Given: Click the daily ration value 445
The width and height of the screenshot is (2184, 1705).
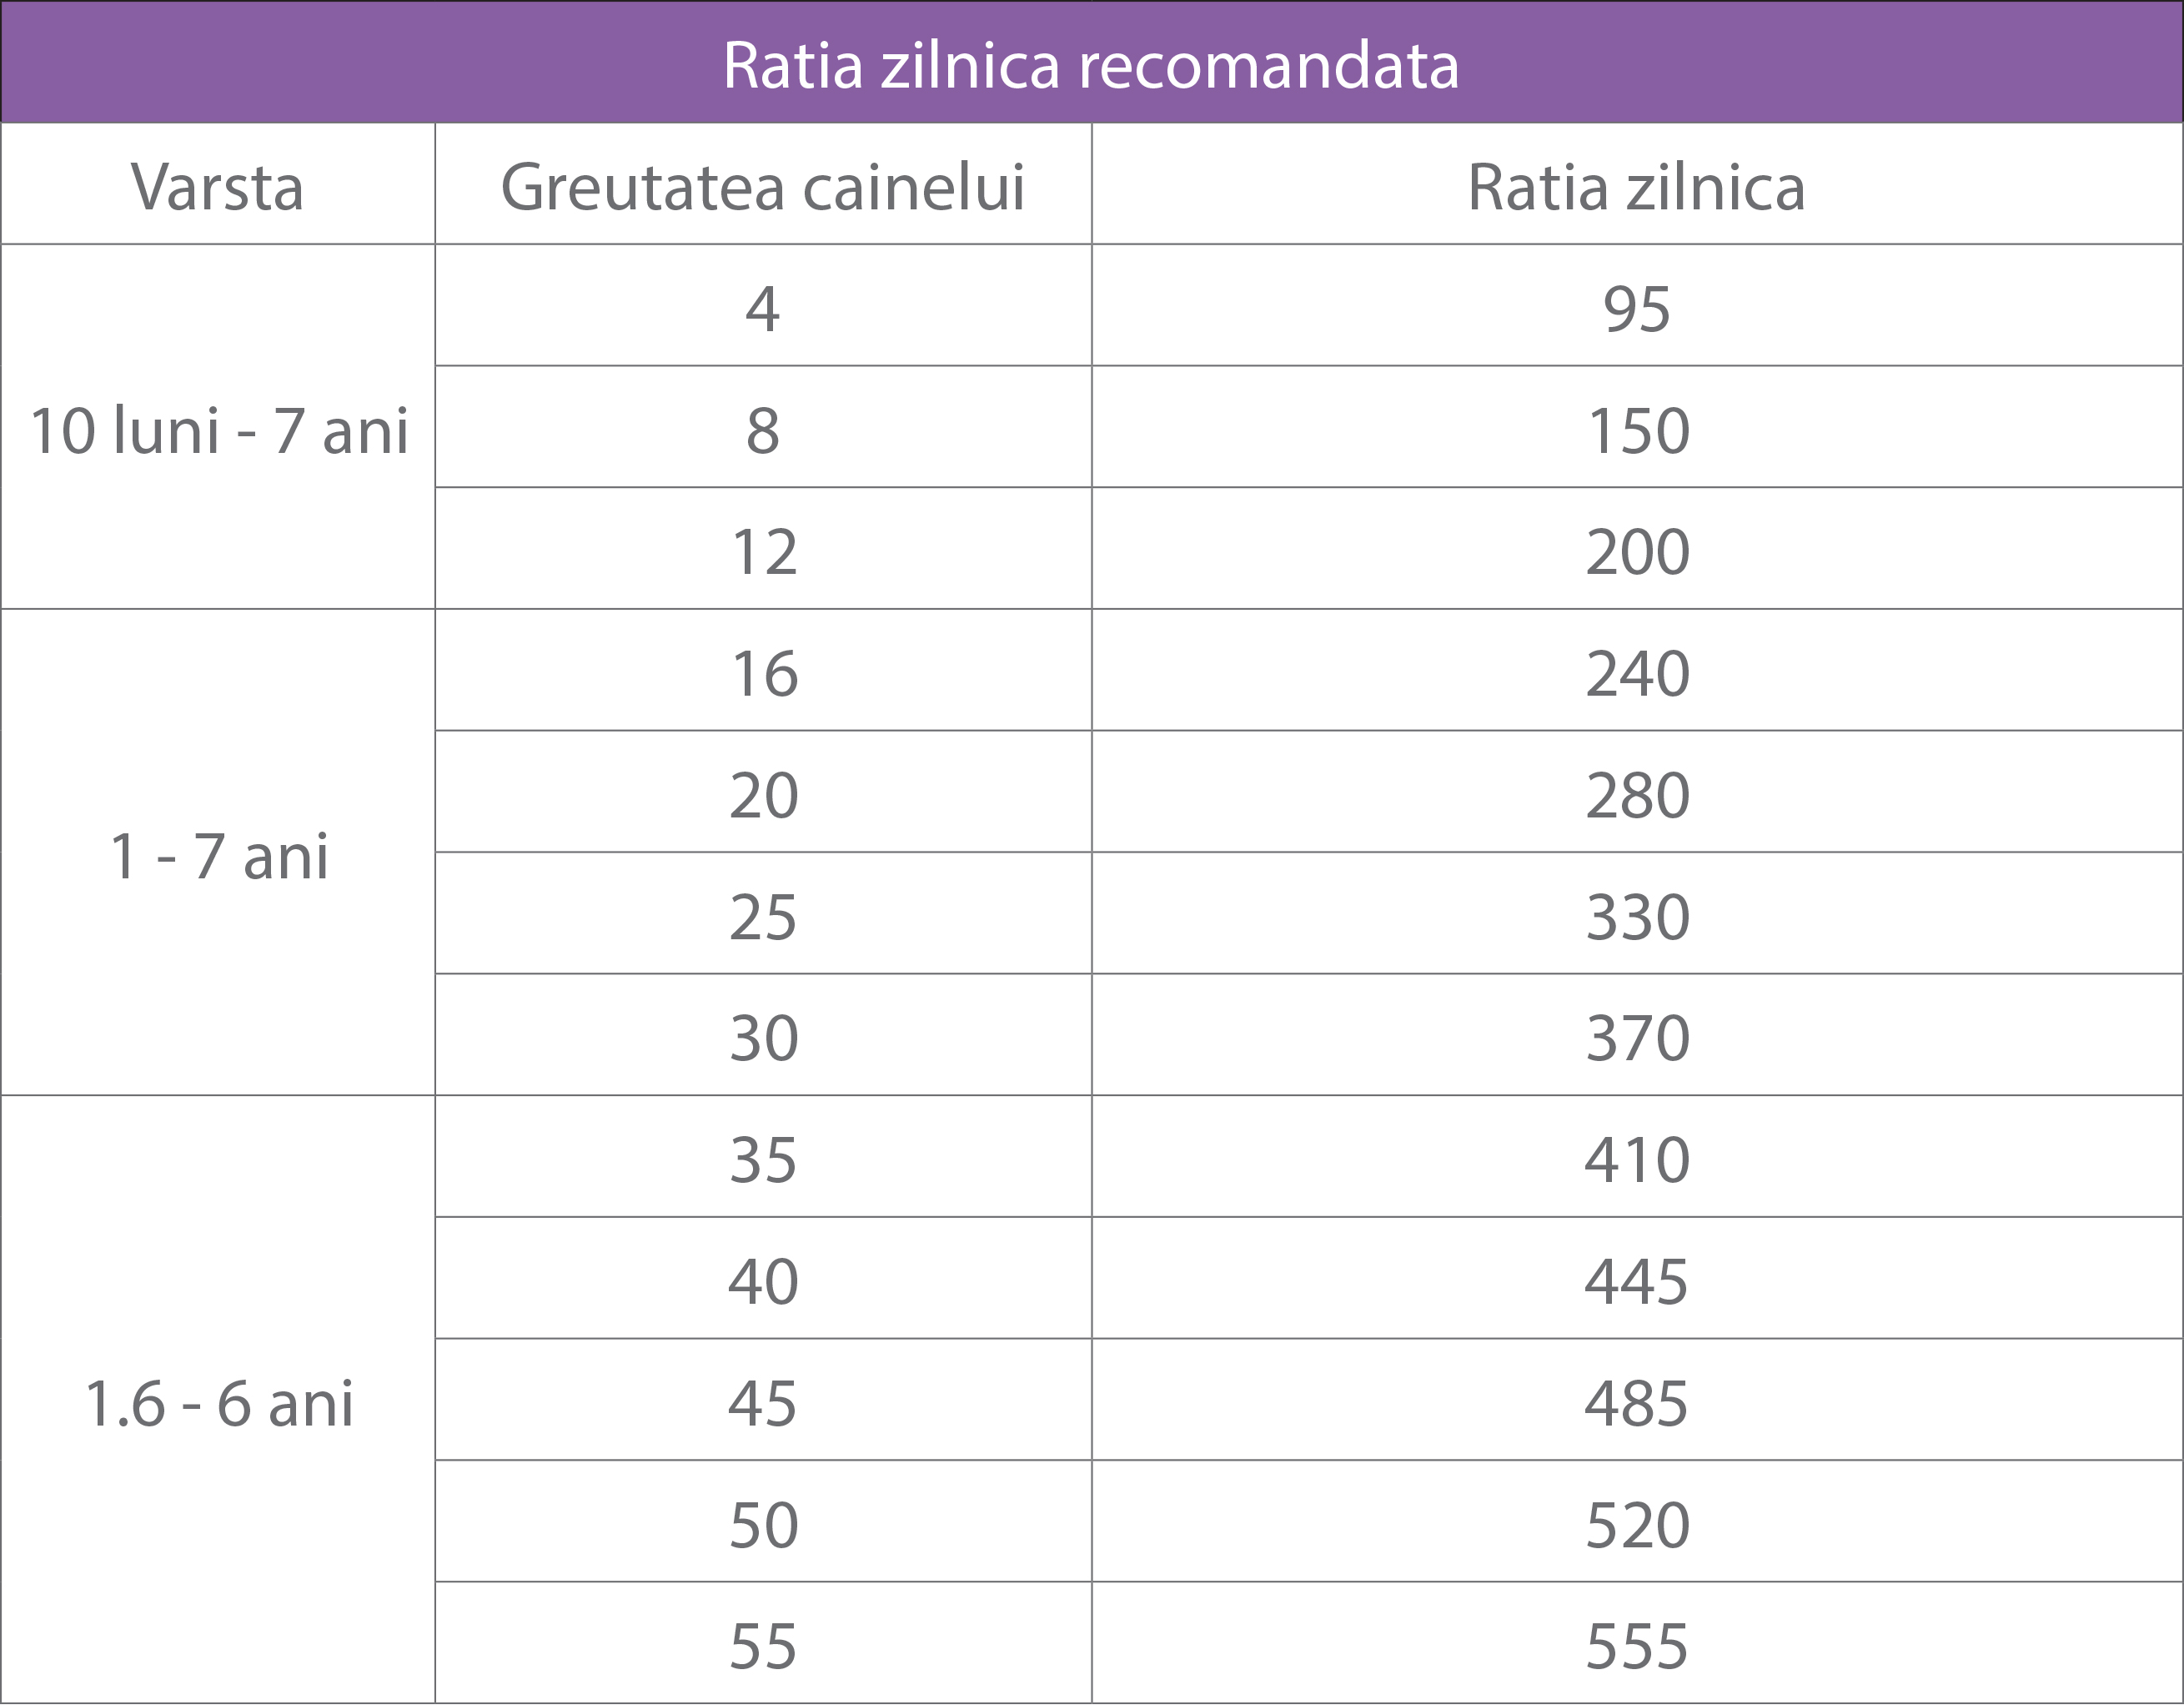Looking at the screenshot, I should tap(1637, 1278).
